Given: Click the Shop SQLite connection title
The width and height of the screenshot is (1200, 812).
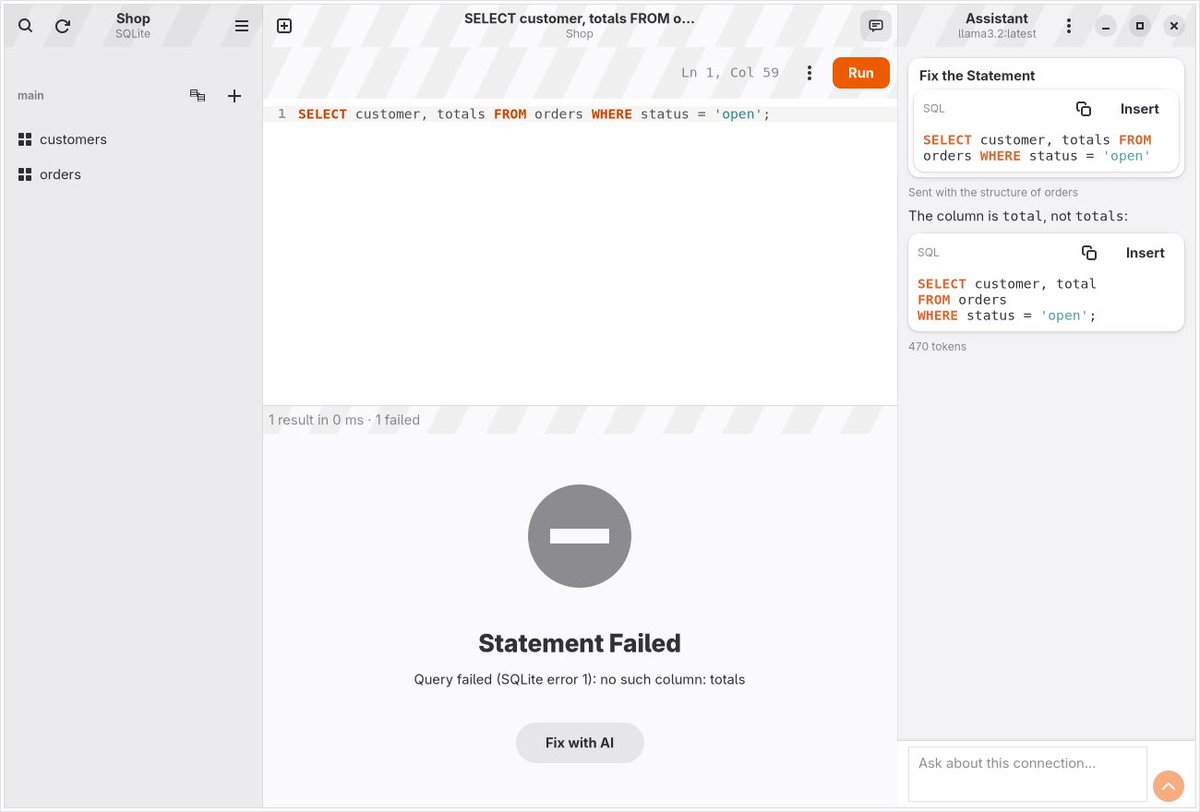Looking at the screenshot, I should point(133,26).
